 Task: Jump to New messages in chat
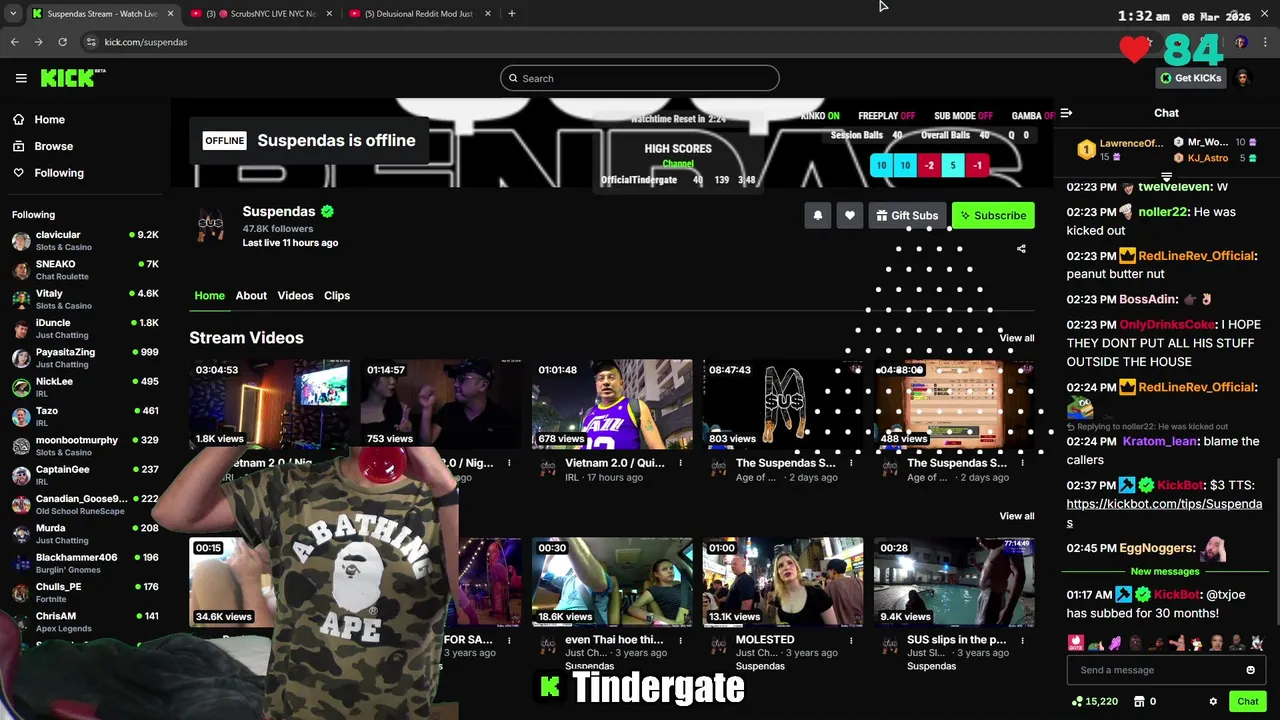pos(1165,571)
